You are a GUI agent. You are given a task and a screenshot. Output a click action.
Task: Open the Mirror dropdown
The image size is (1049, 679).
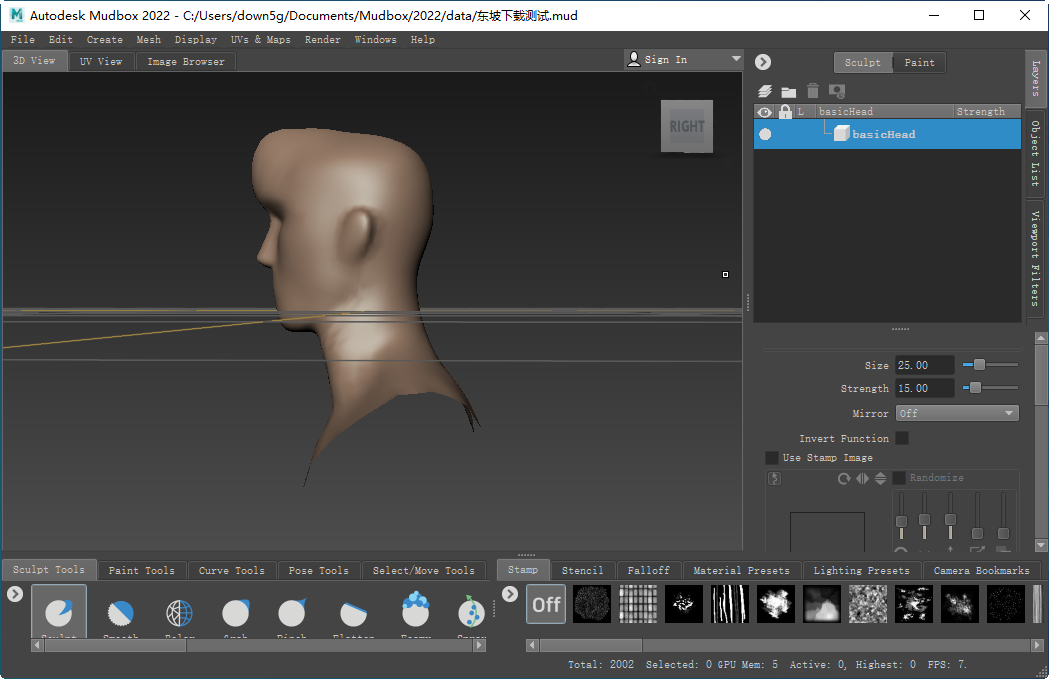(x=957, y=412)
